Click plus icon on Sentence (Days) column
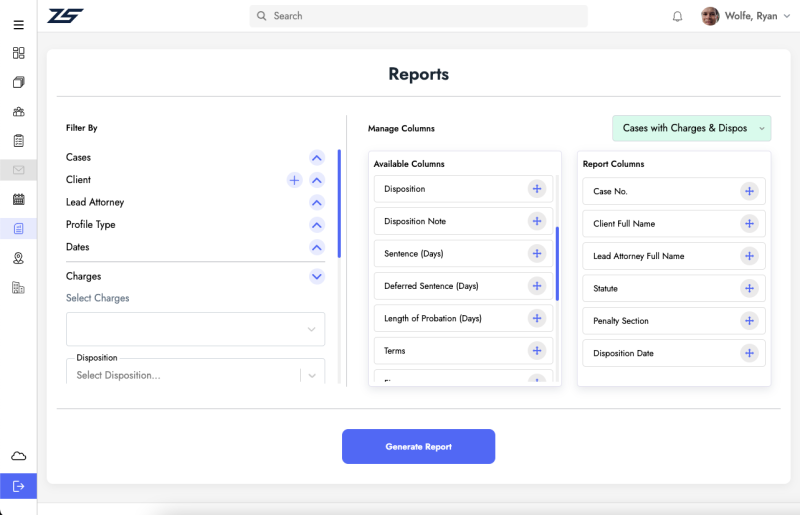Screen dimensions: 800x515 coord(536,254)
